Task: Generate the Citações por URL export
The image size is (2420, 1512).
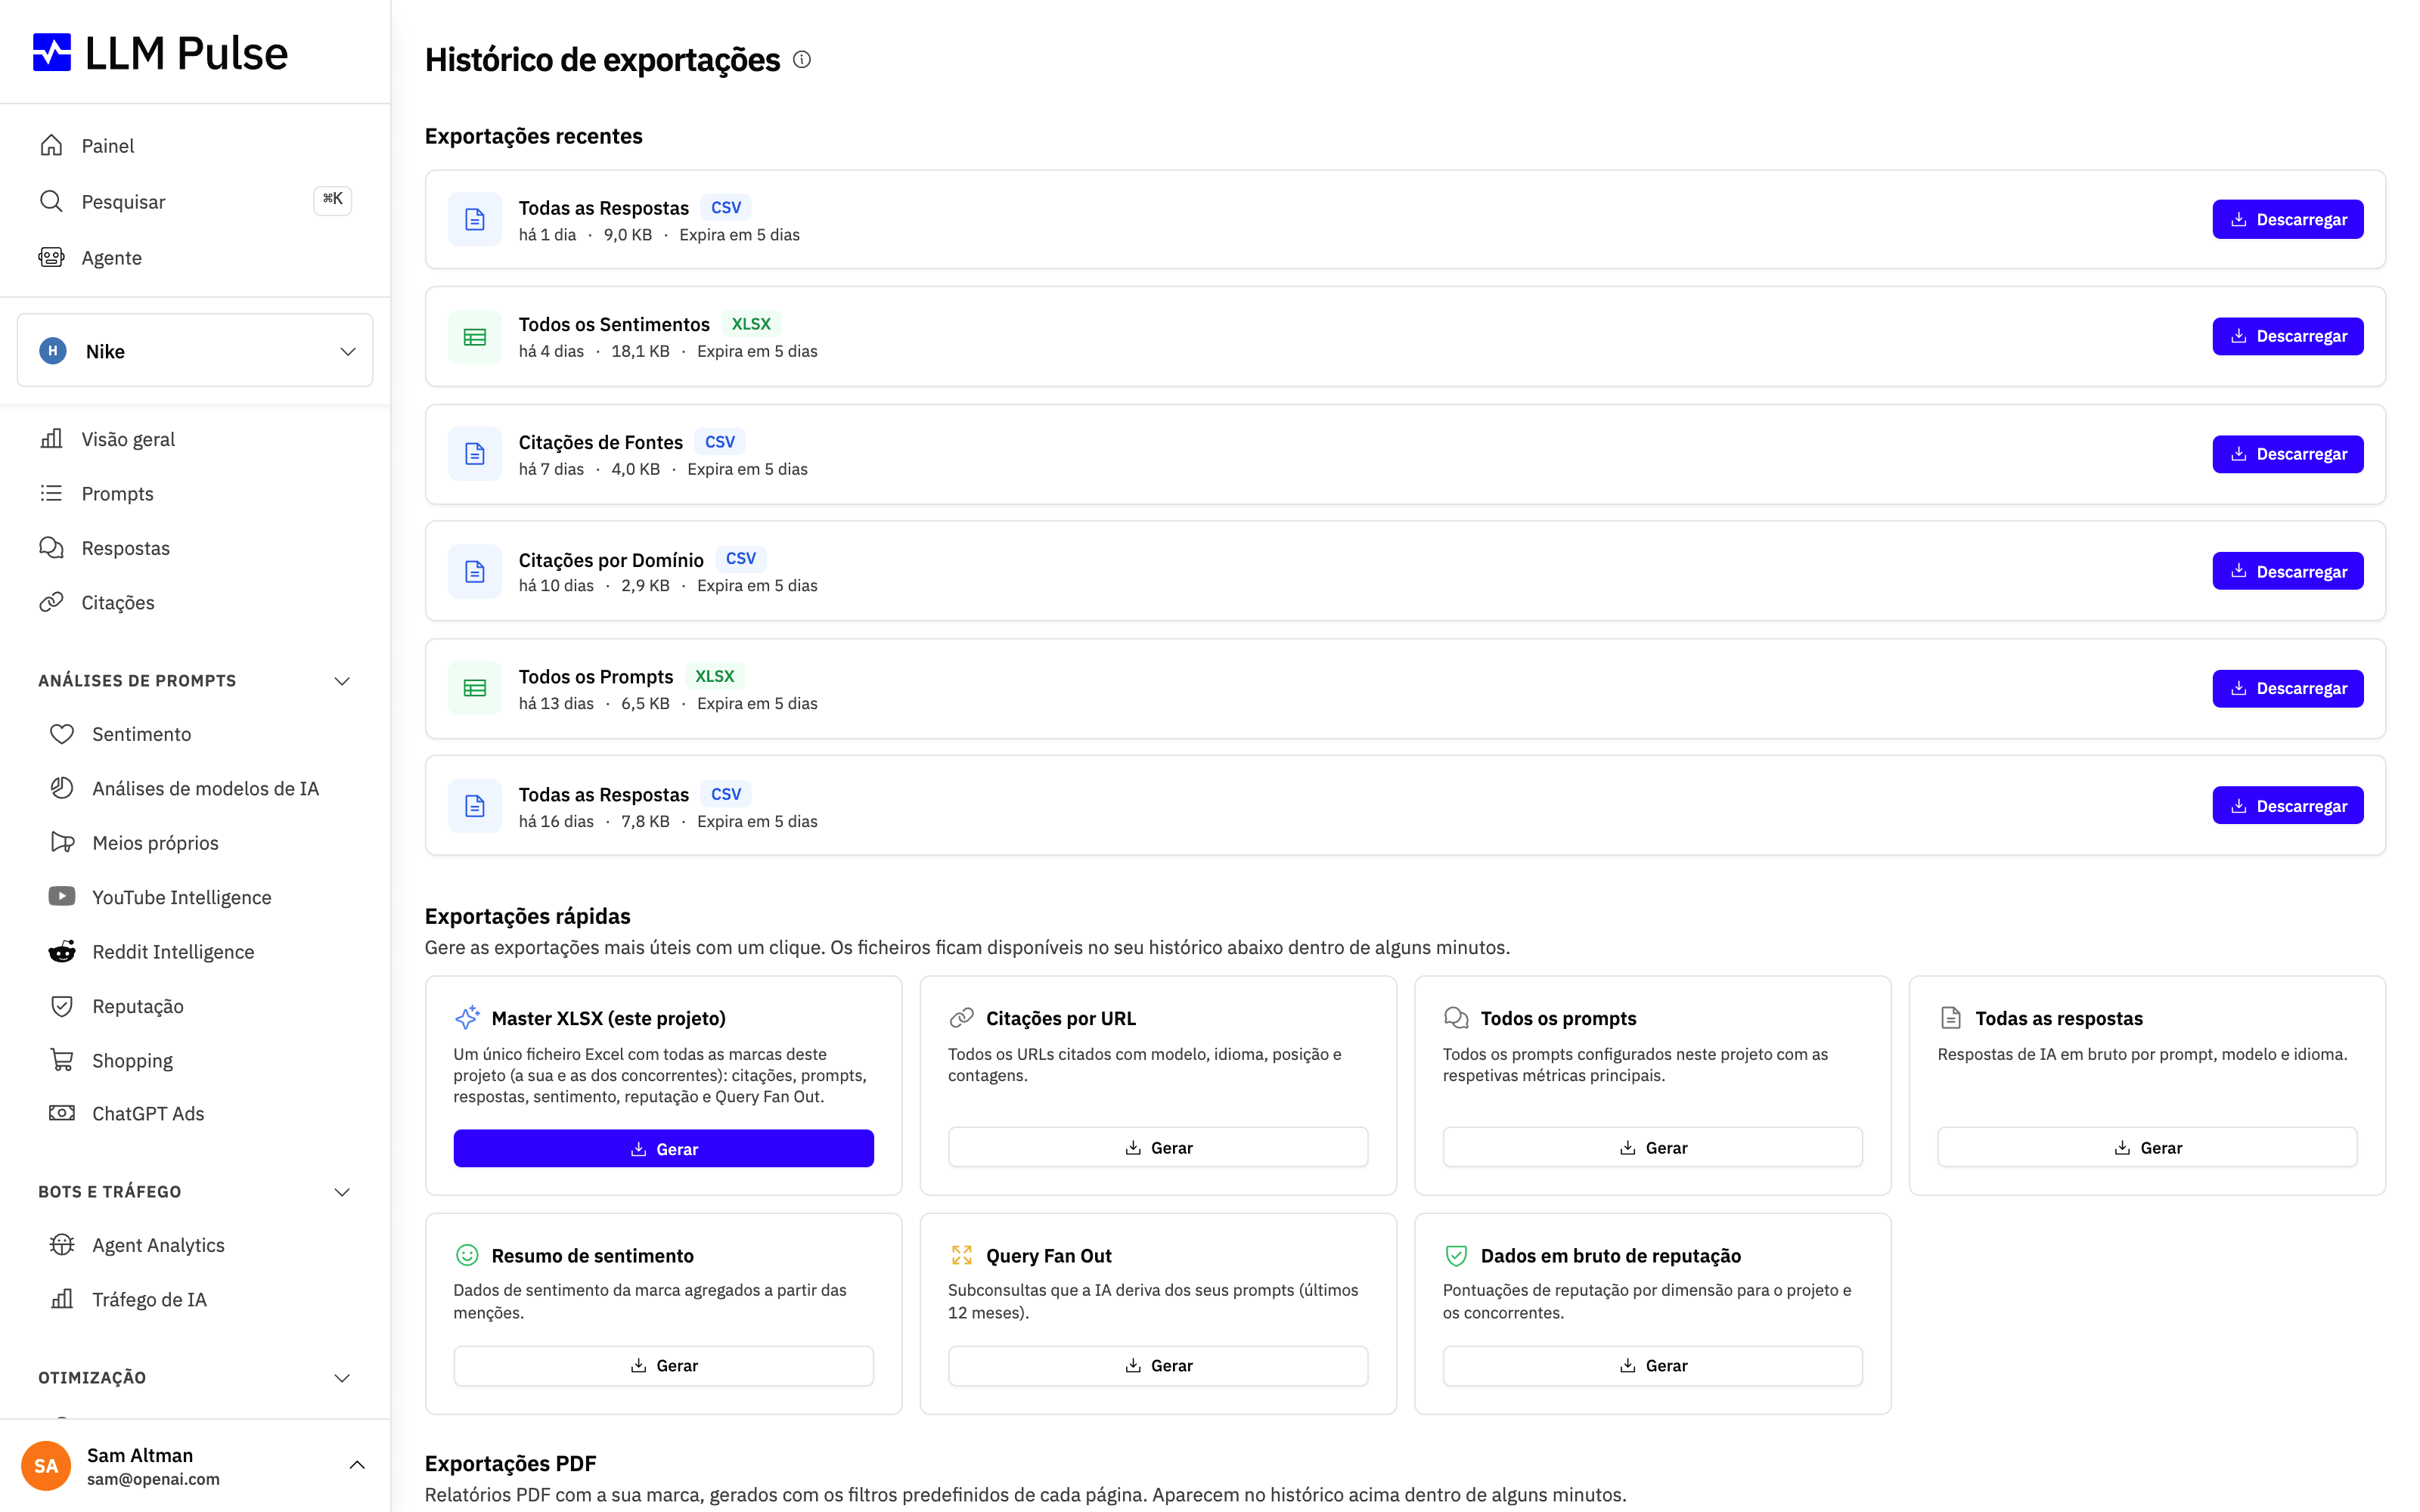Action: (x=1158, y=1148)
